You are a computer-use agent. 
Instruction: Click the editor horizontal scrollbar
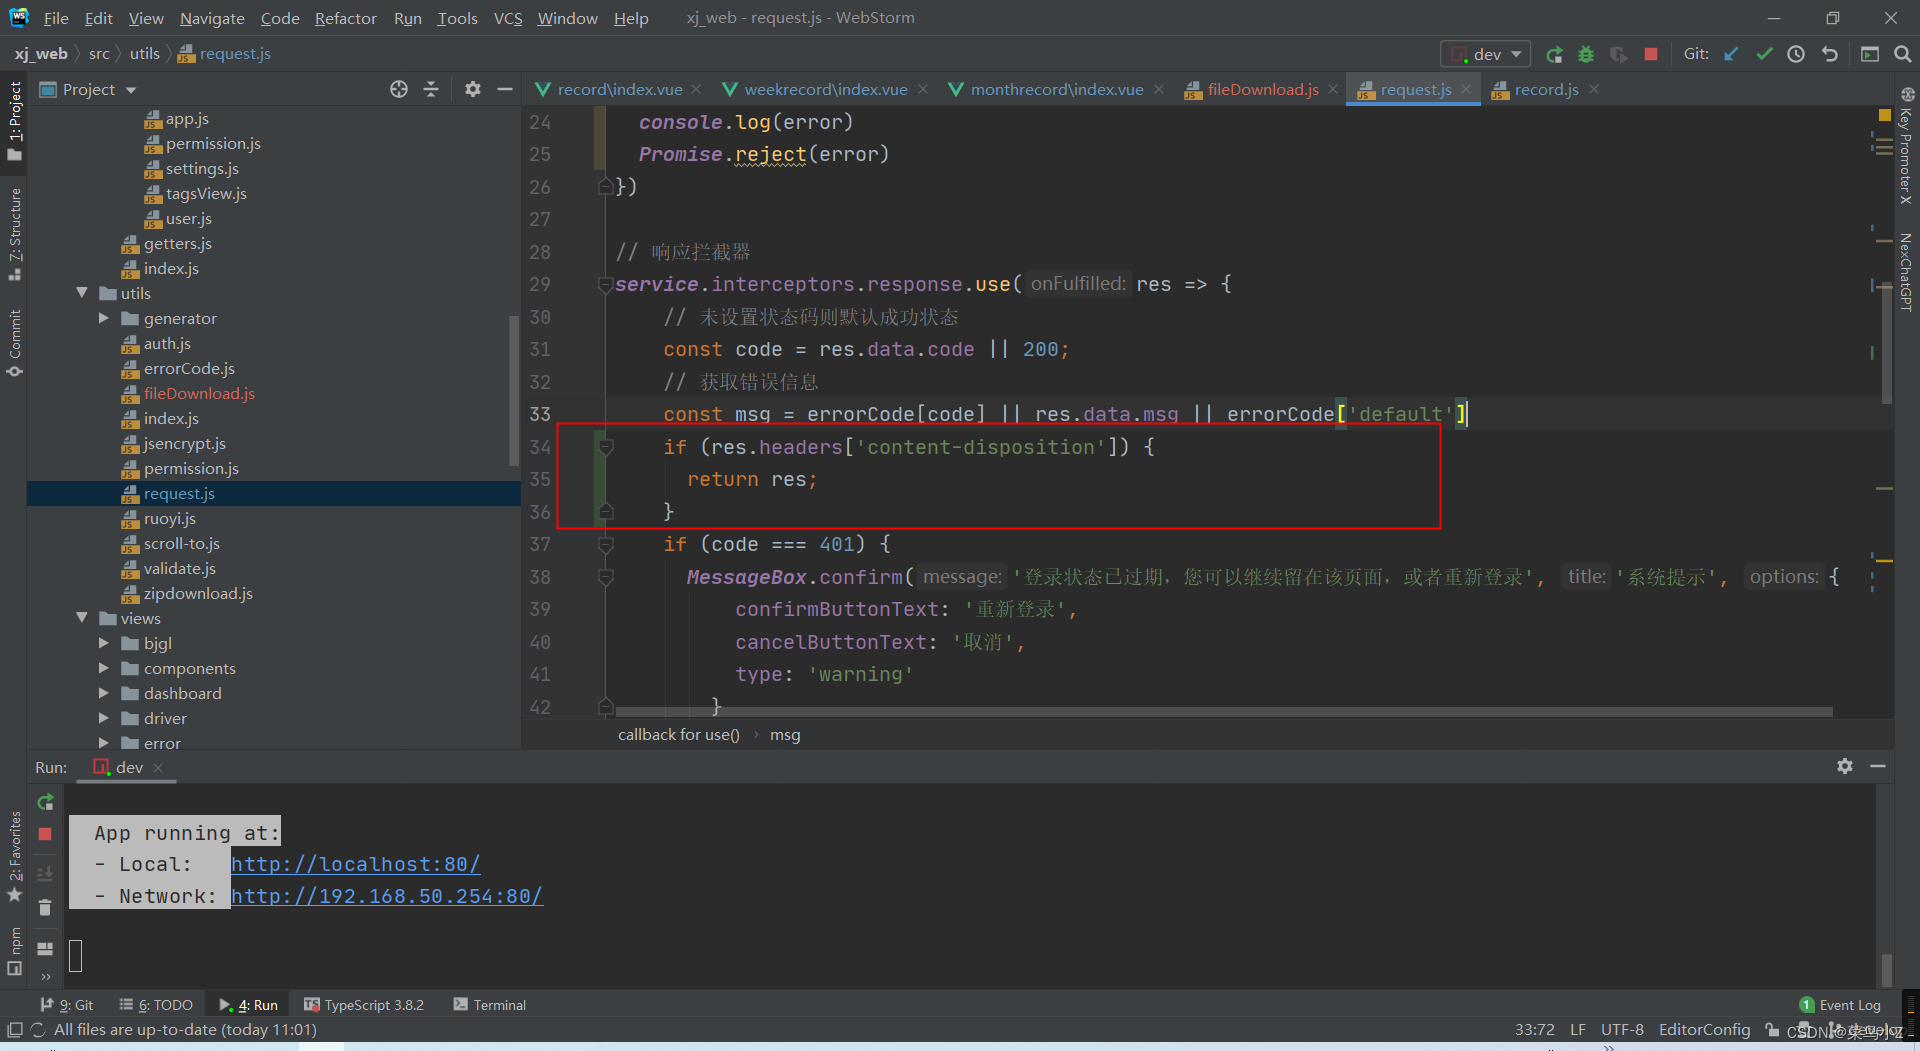(1224, 712)
